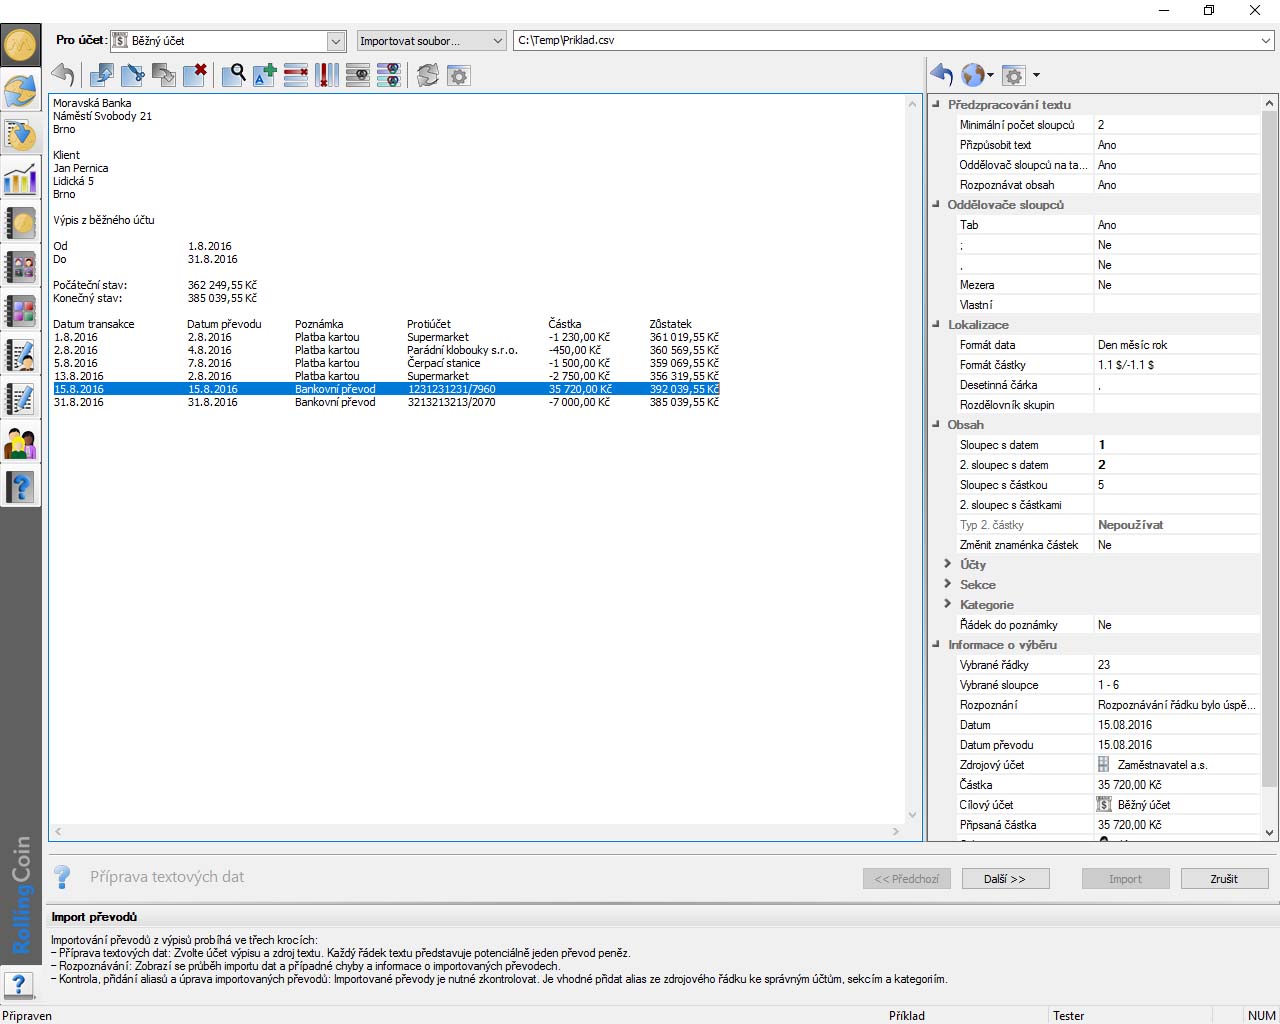The height and width of the screenshot is (1024, 1280).
Task: Collapse the Předzpracování textu section
Action: point(937,104)
